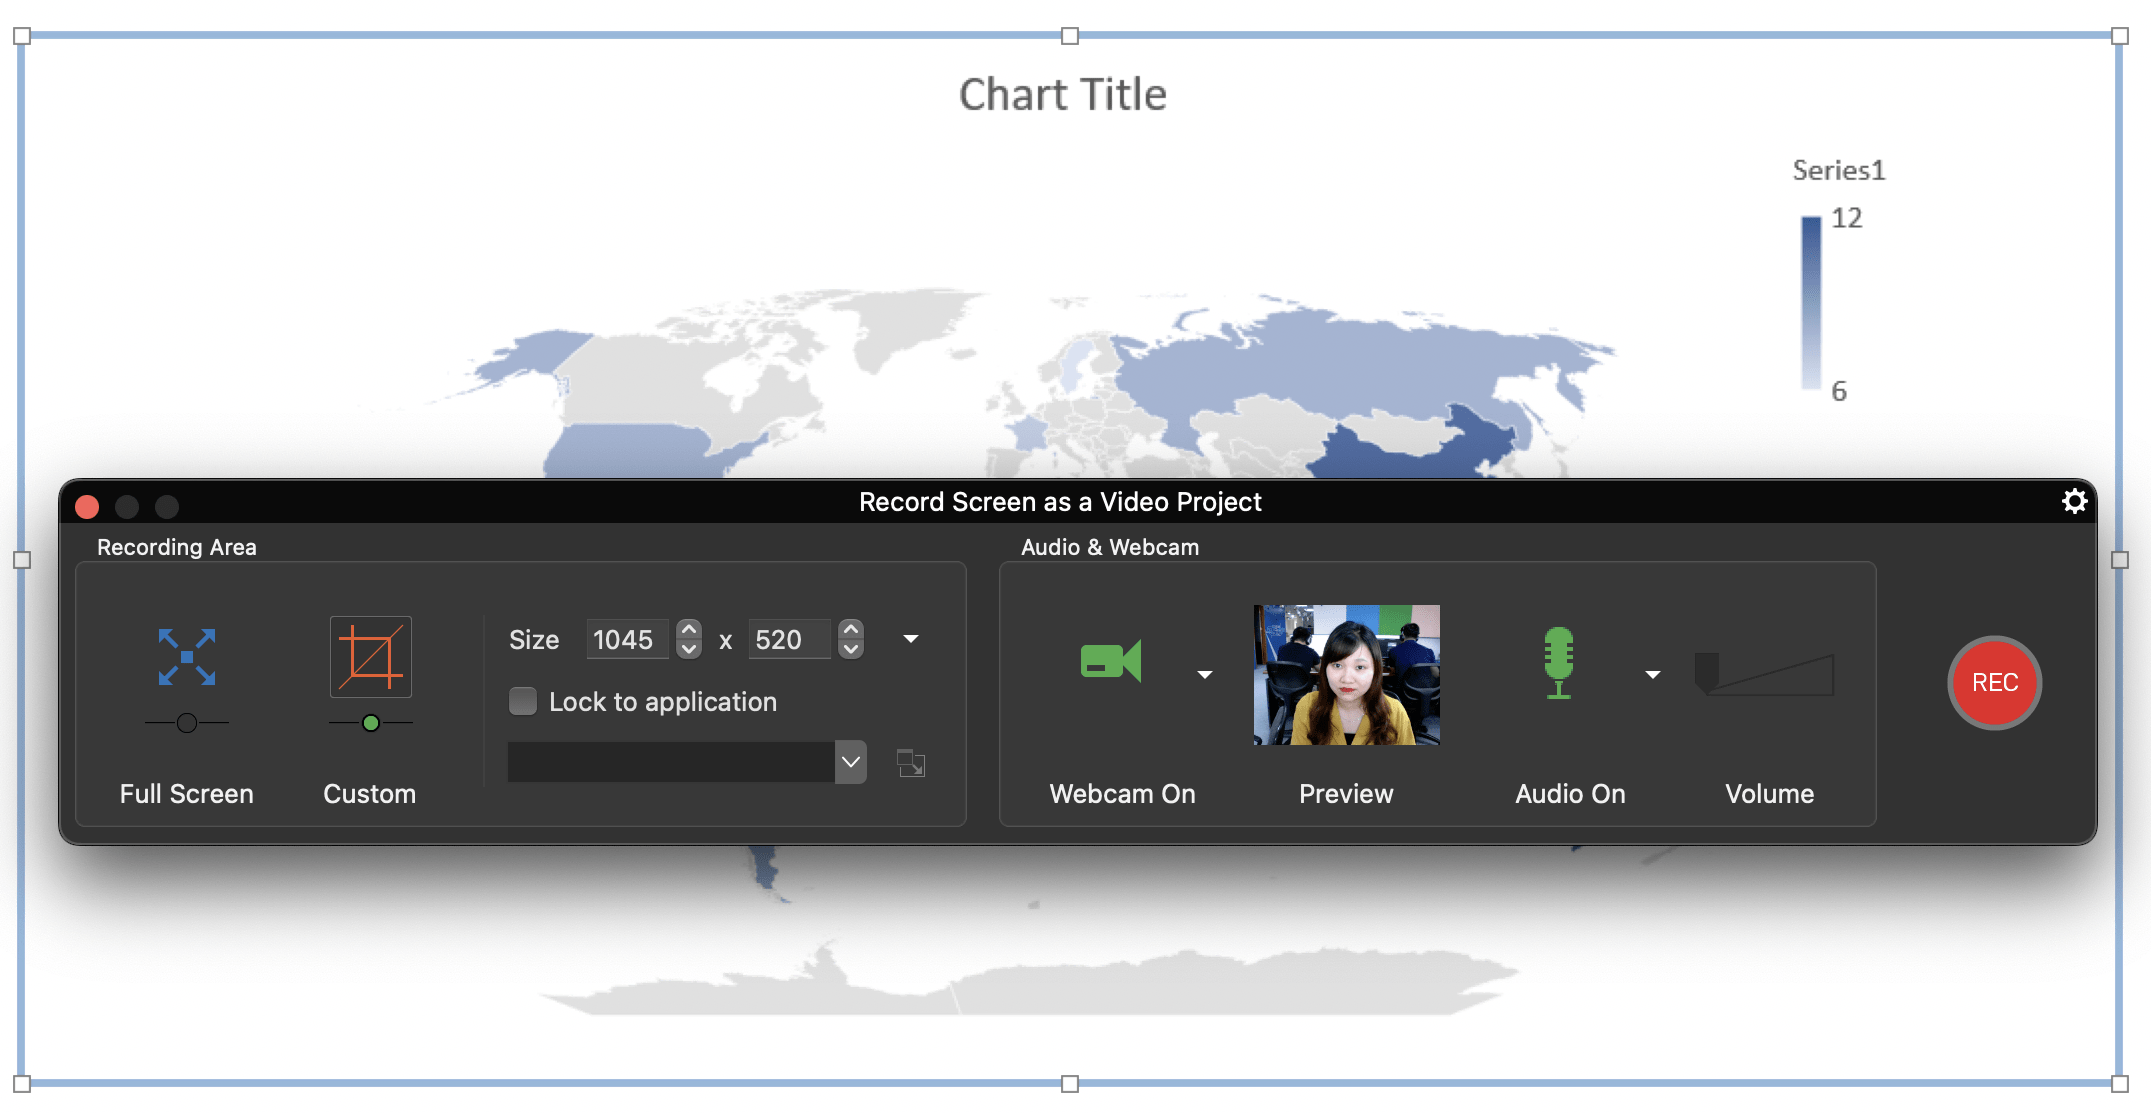This screenshot has height=1113, width=2151.
Task: Click the width field showing 1045
Action: coord(626,639)
